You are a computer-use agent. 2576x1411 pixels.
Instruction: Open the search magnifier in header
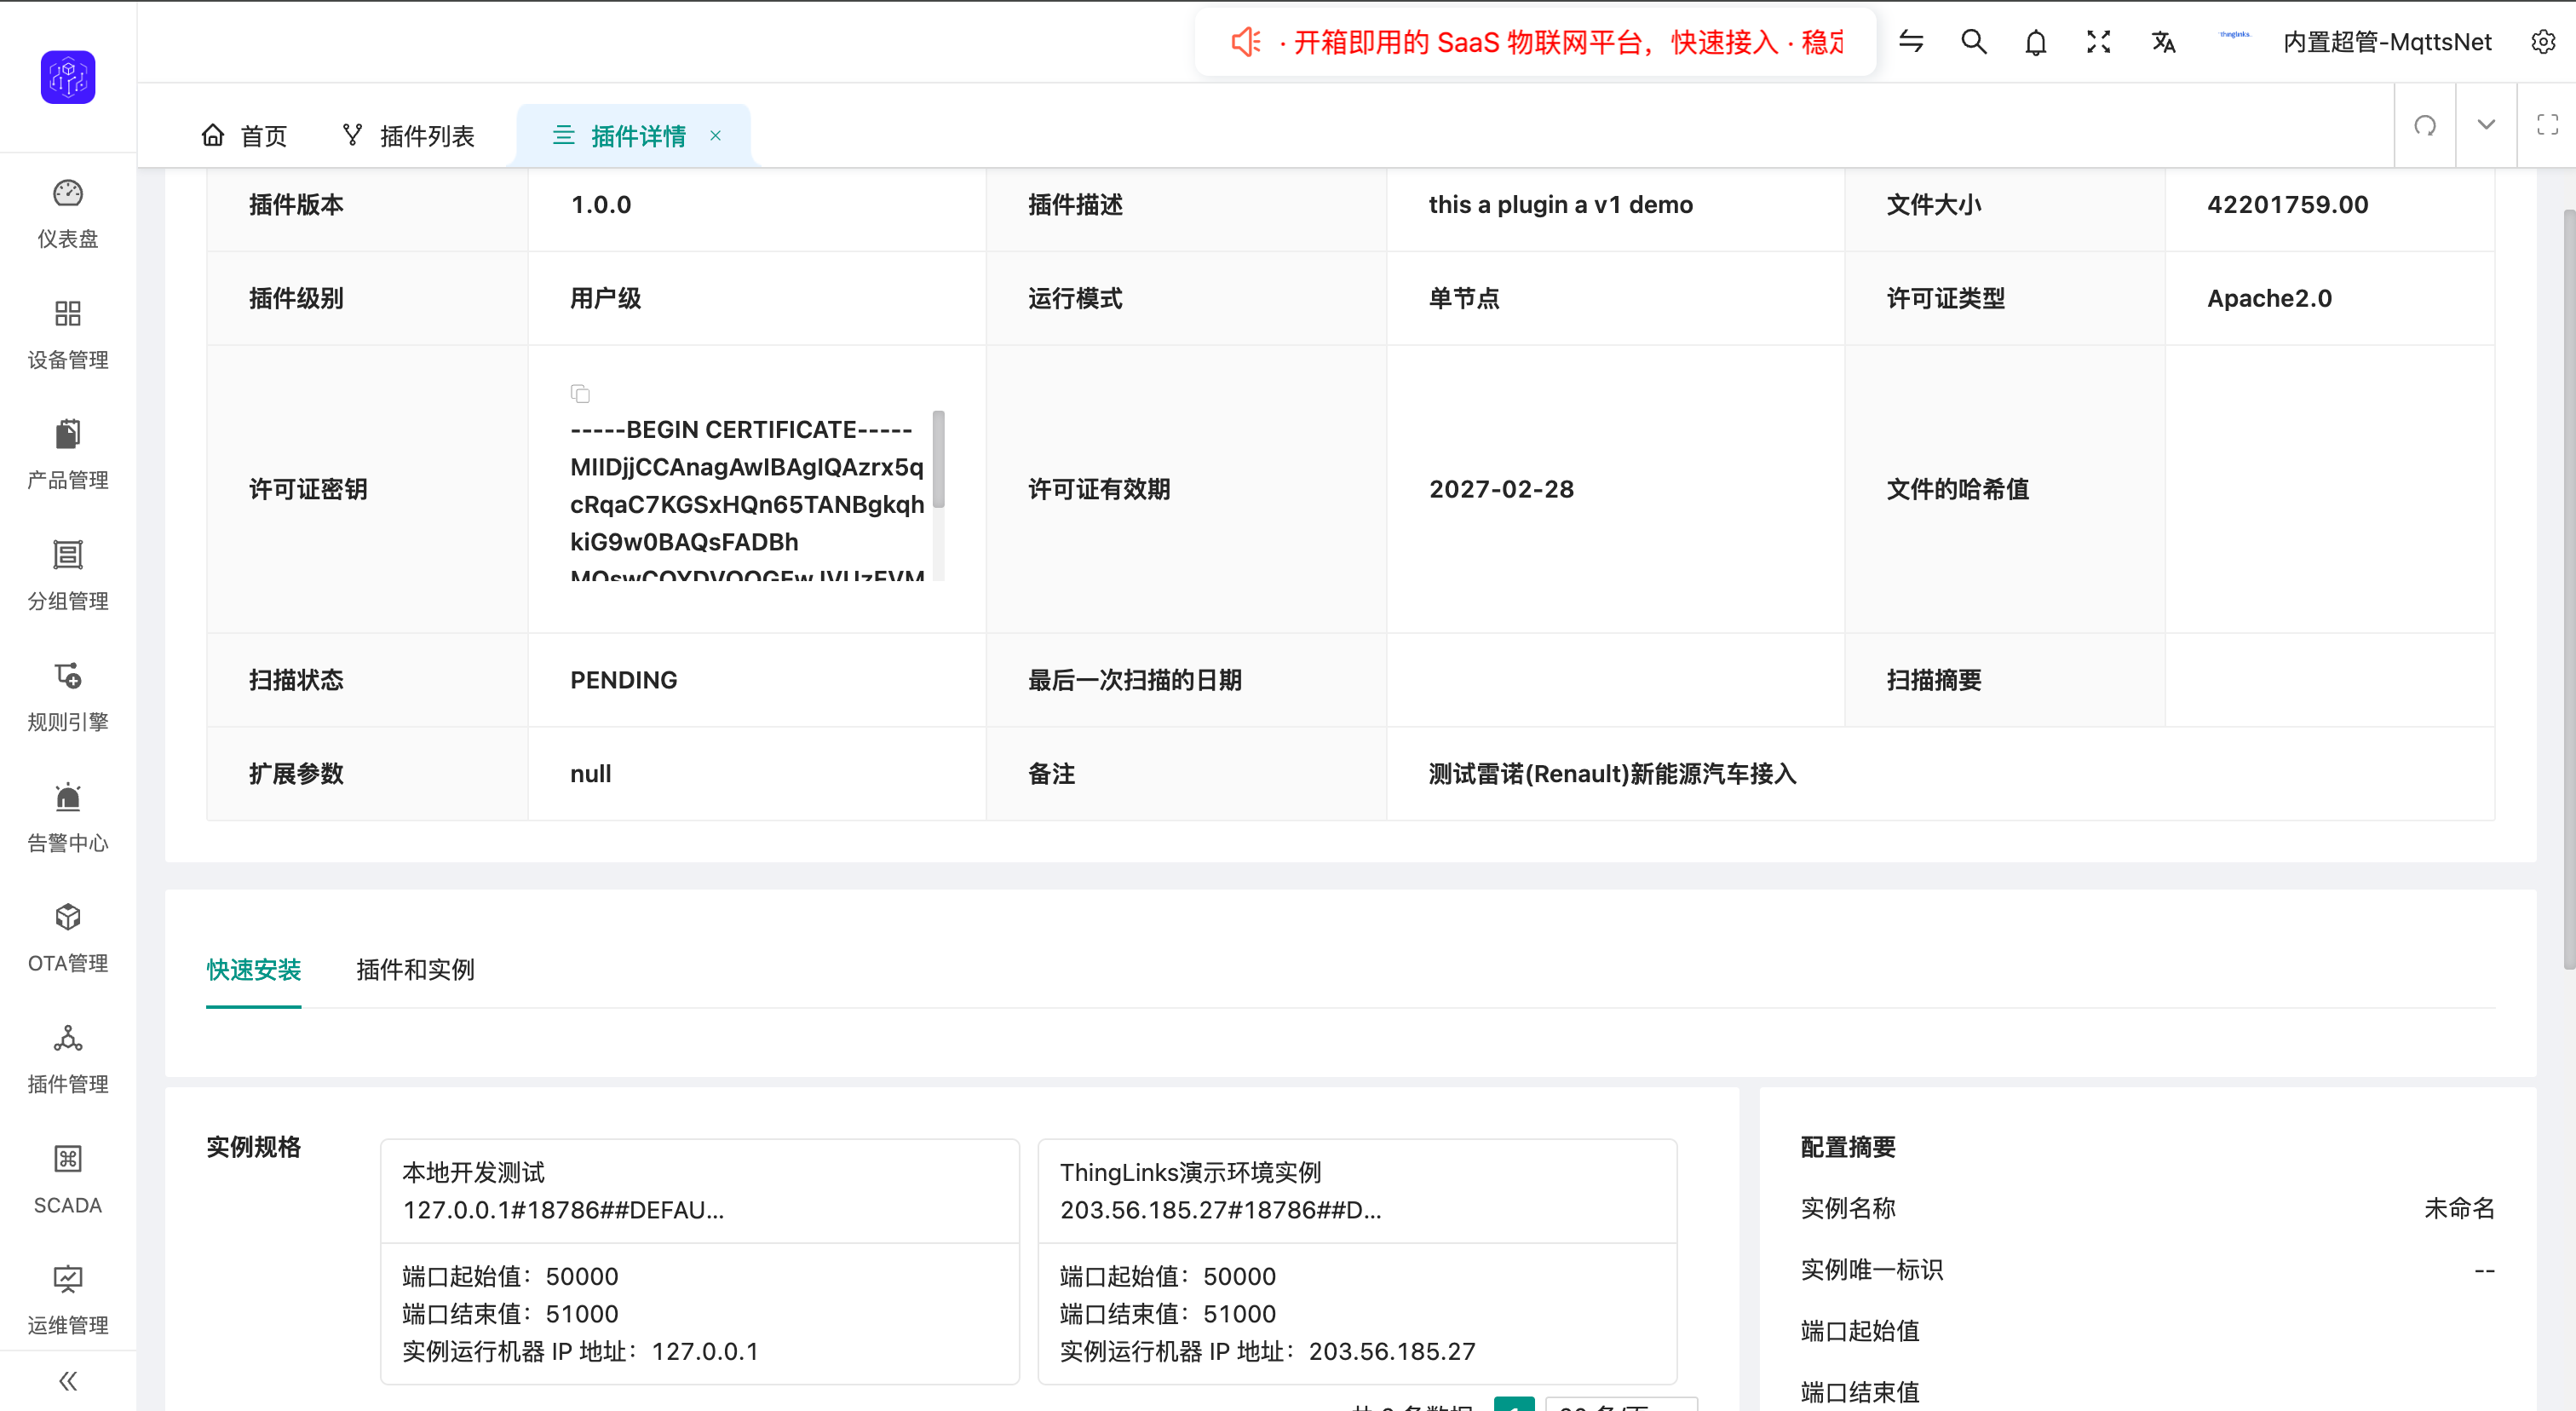pyautogui.click(x=1974, y=42)
